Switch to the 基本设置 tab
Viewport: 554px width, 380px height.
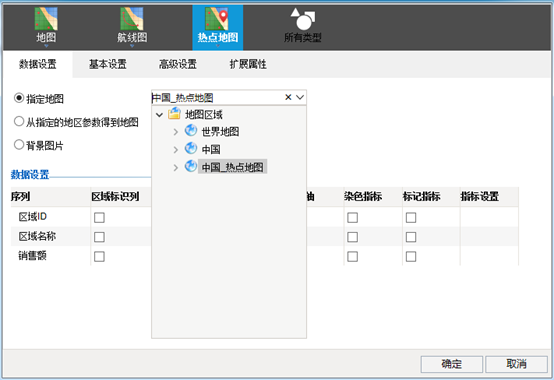point(108,64)
